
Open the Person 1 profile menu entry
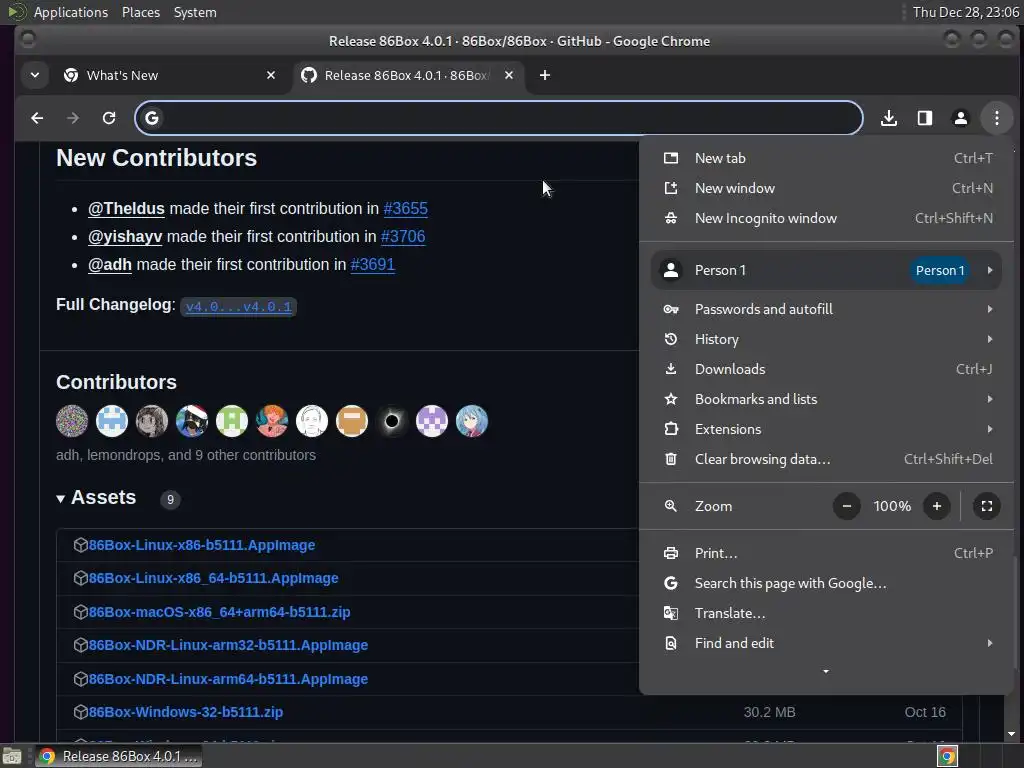(826, 270)
